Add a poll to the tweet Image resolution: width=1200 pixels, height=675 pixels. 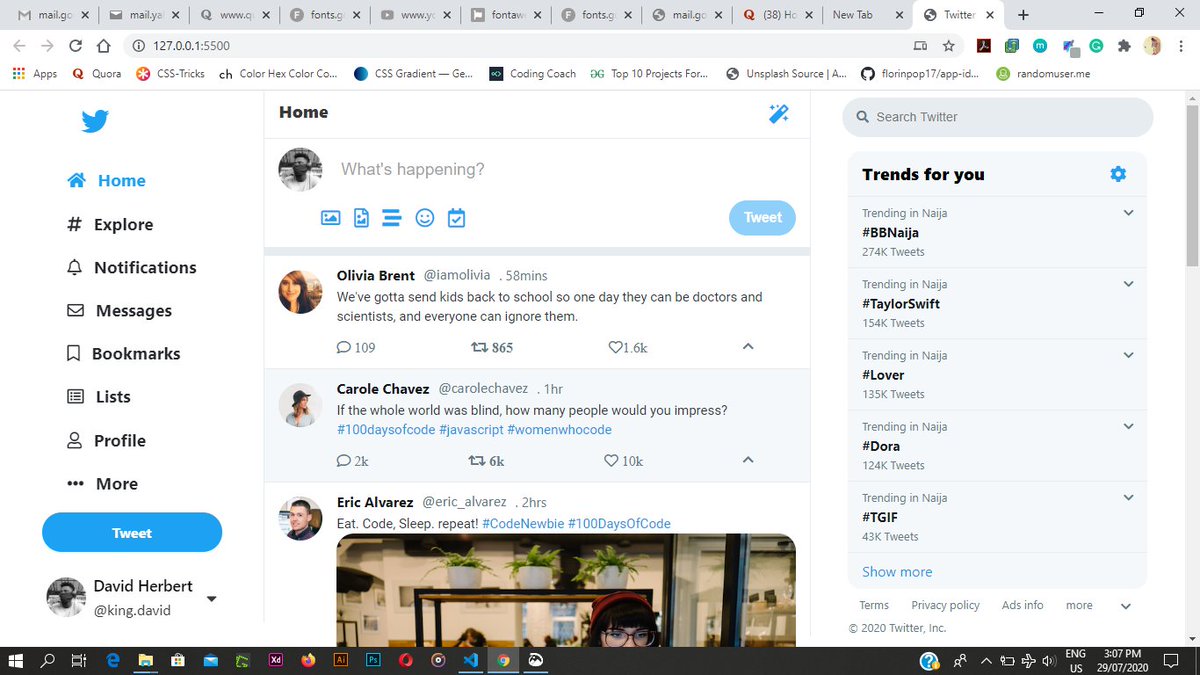(392, 217)
